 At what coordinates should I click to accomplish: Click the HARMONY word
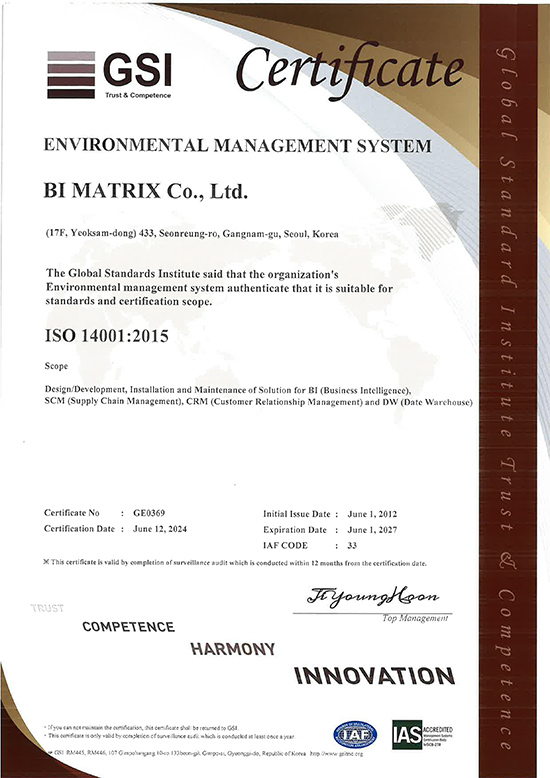click(x=233, y=649)
